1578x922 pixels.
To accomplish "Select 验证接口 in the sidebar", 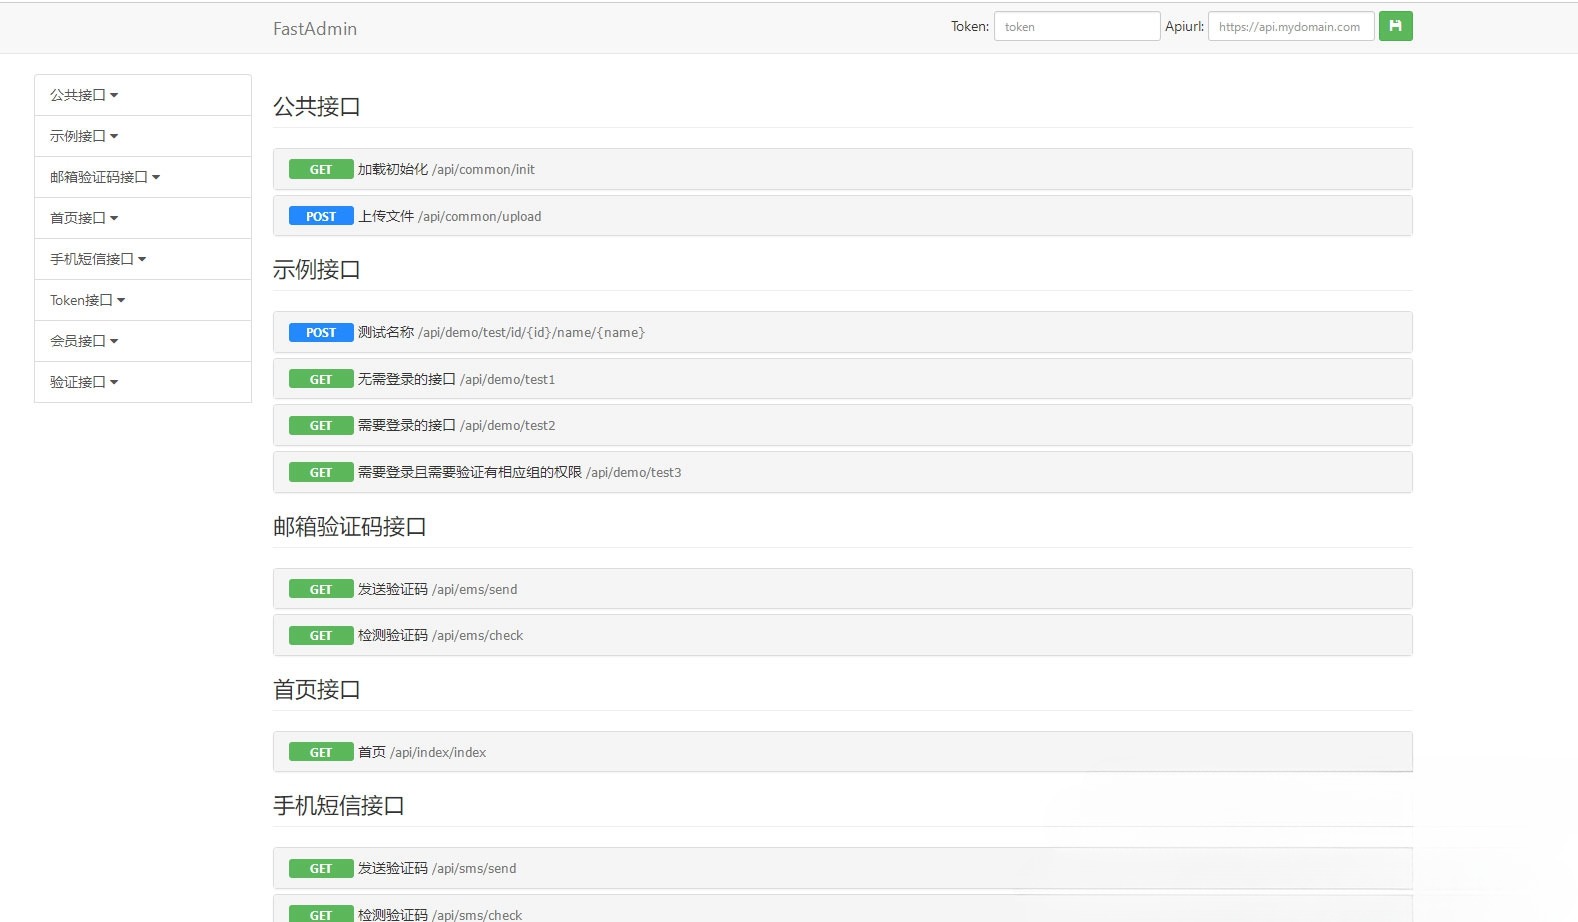I will (x=84, y=382).
